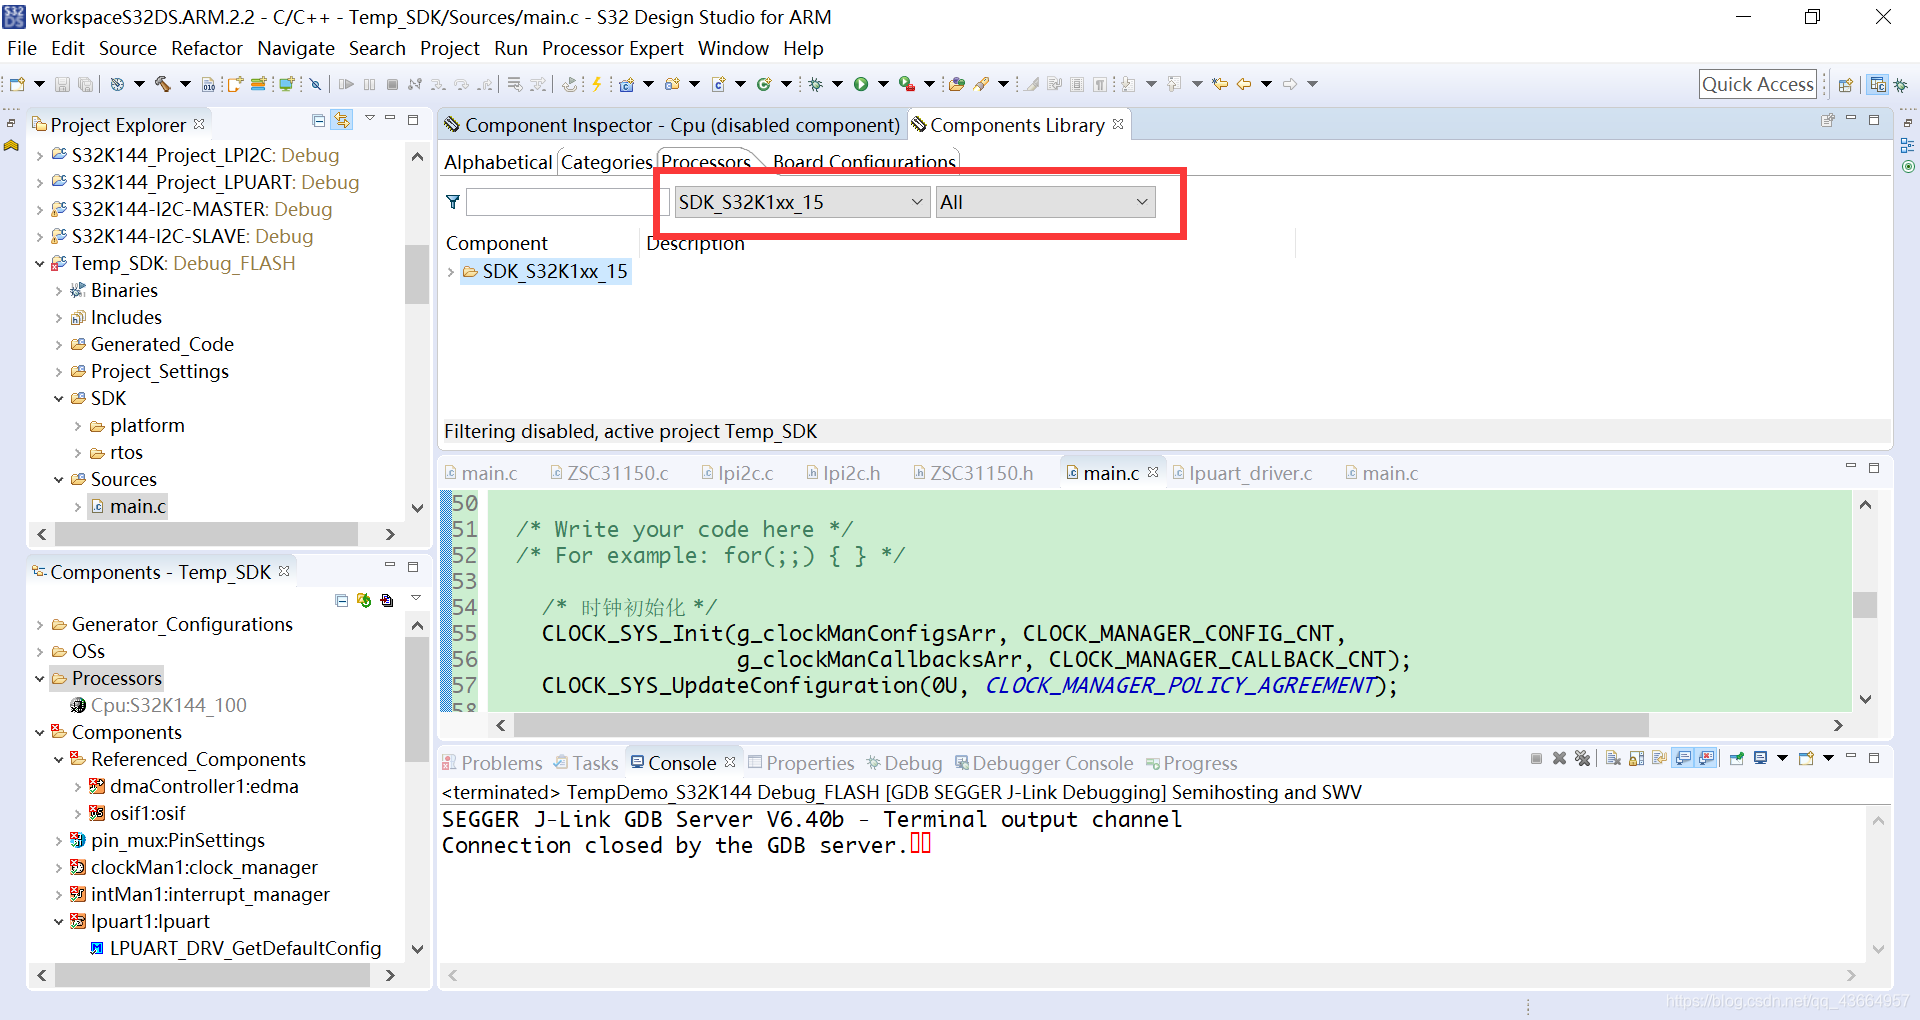The height and width of the screenshot is (1020, 1920).
Task: Expand the SDK_S32K1xx_15 component row
Action: point(451,272)
